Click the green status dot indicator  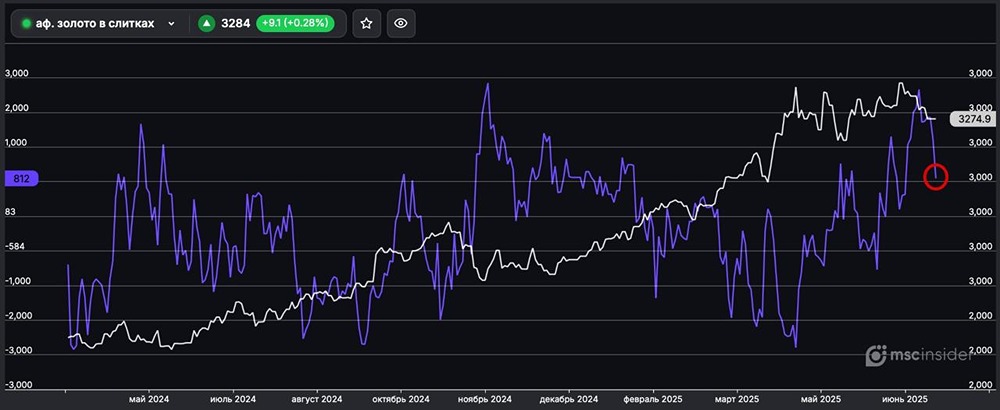(27, 24)
